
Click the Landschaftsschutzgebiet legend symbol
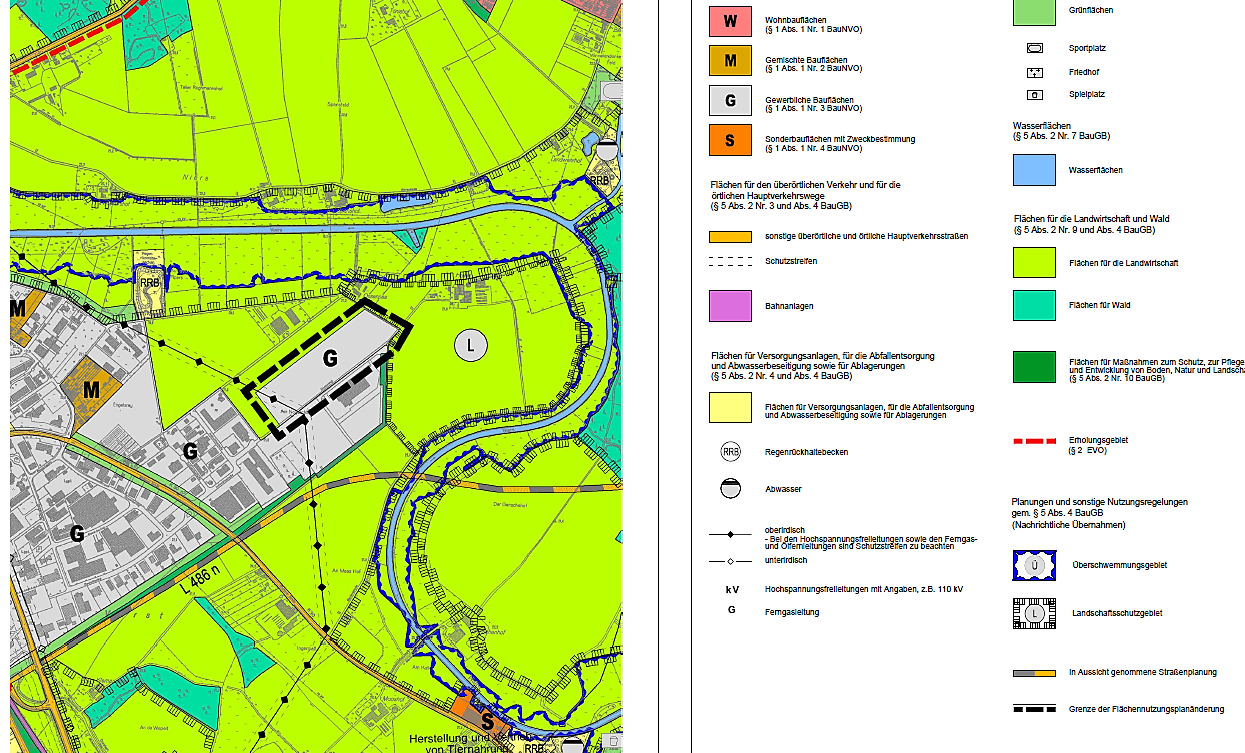pos(1034,613)
